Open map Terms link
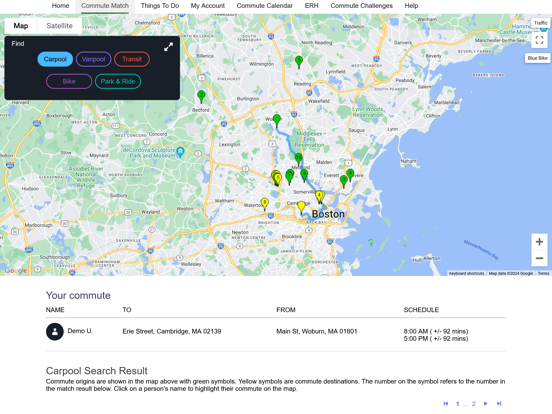The image size is (552, 414). point(543,273)
